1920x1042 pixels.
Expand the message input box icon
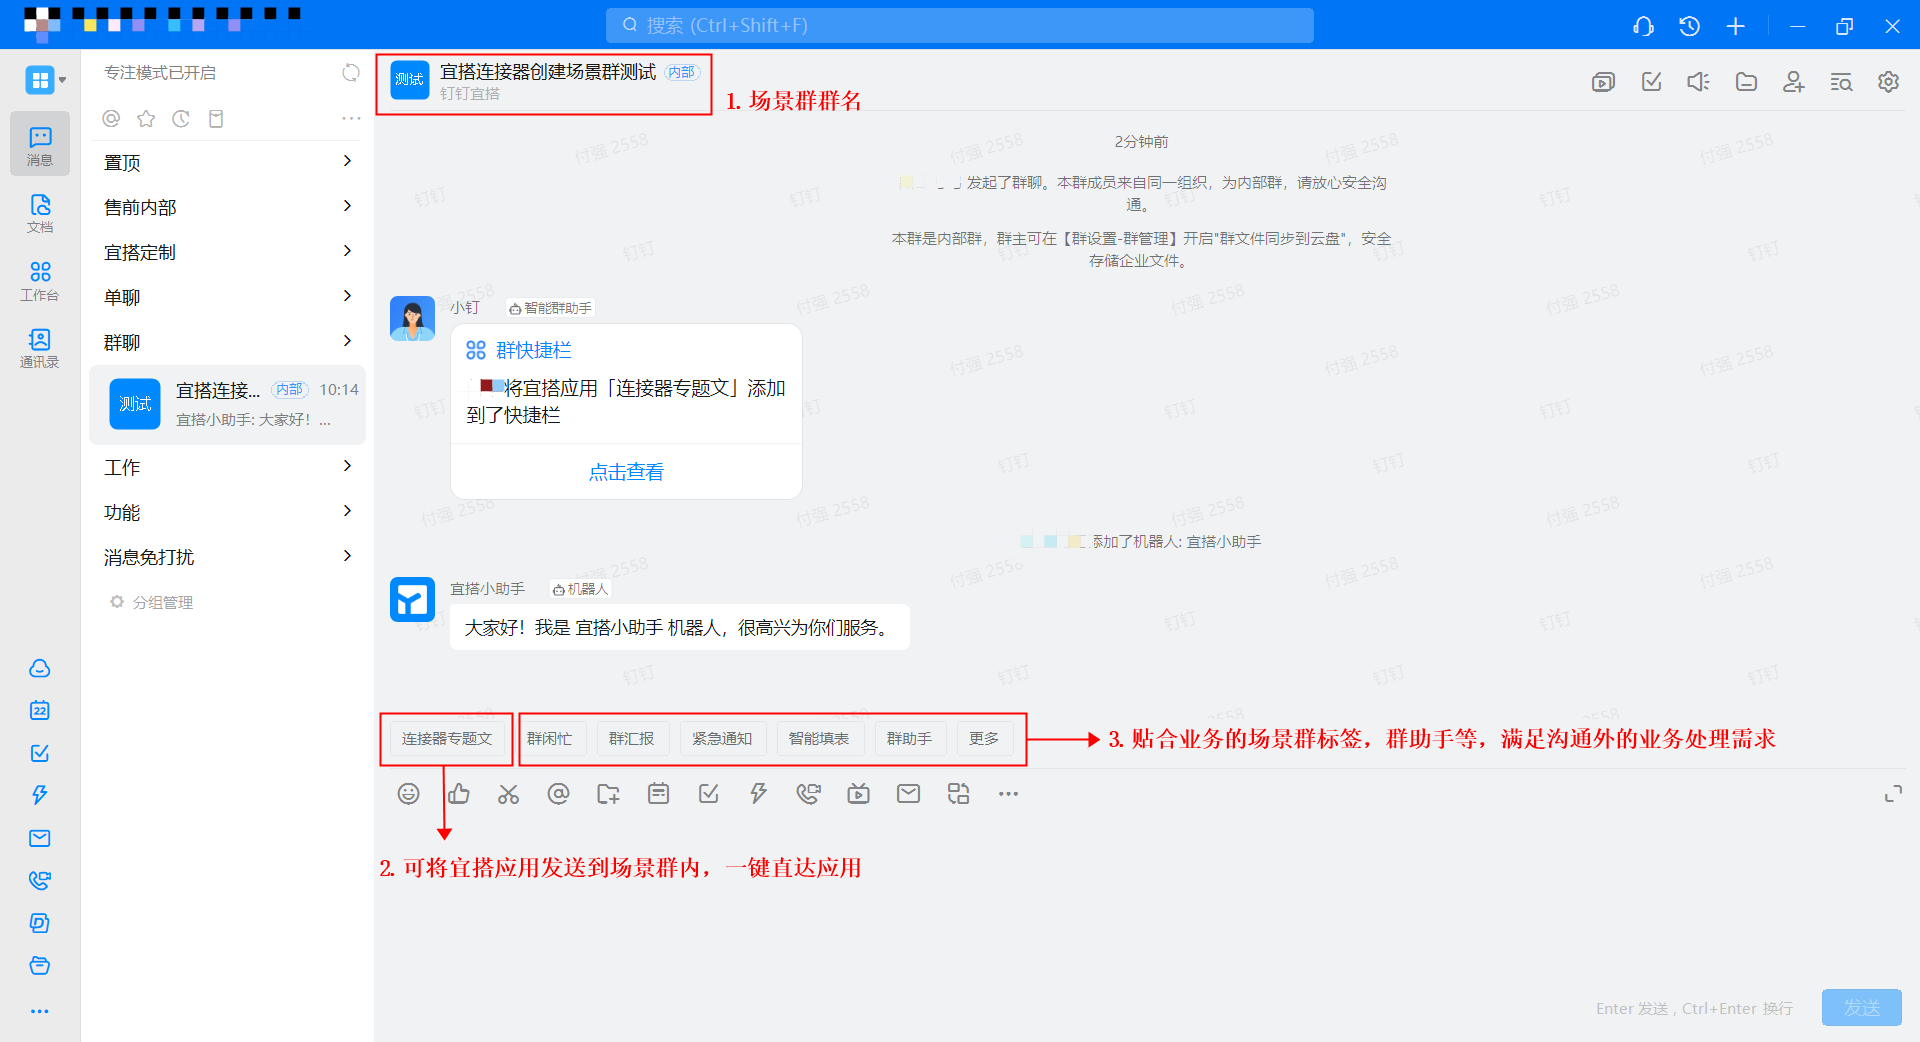tap(1893, 794)
